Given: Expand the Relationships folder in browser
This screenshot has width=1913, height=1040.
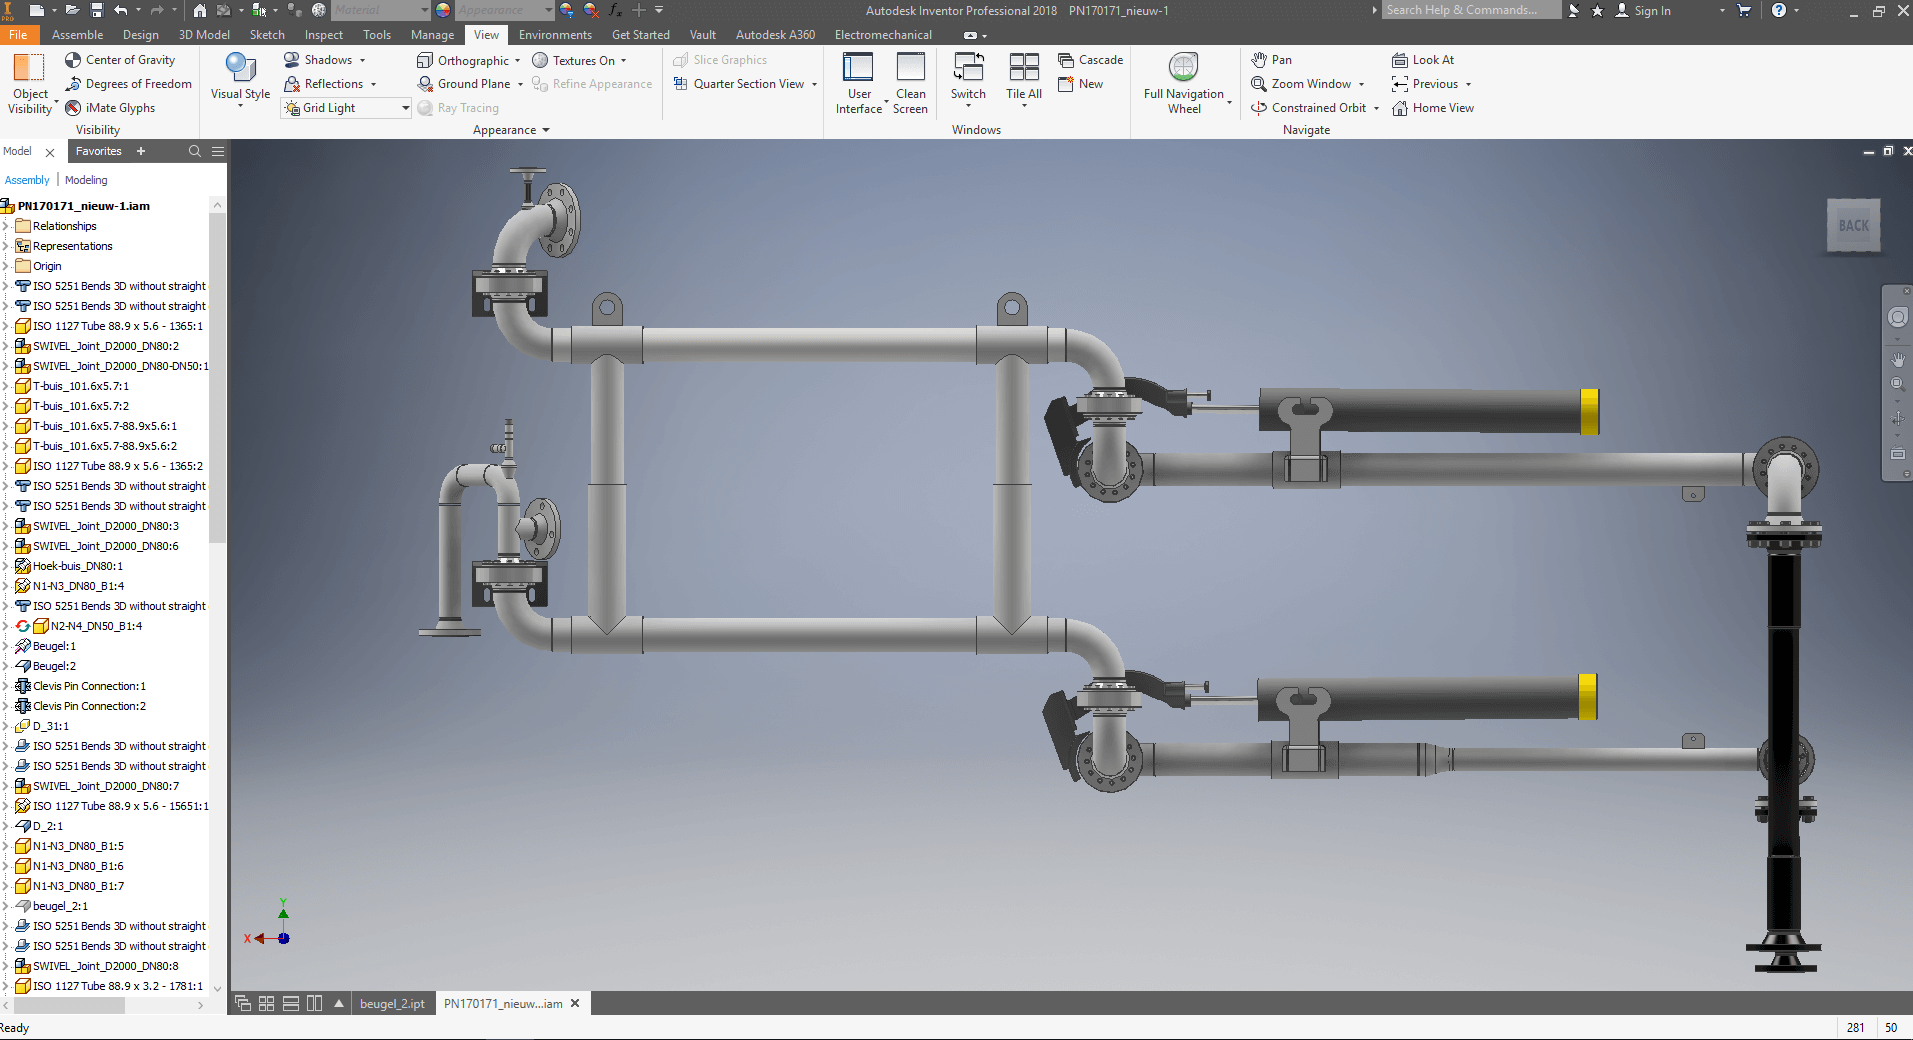Looking at the screenshot, I should tap(6, 226).
